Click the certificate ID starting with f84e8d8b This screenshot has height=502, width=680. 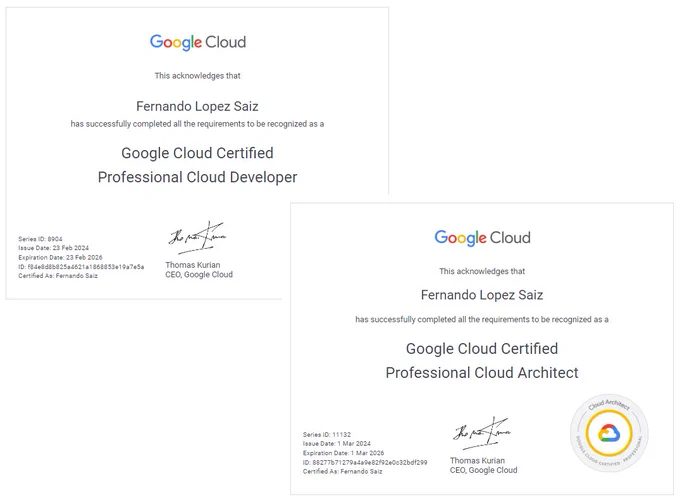tap(81, 267)
